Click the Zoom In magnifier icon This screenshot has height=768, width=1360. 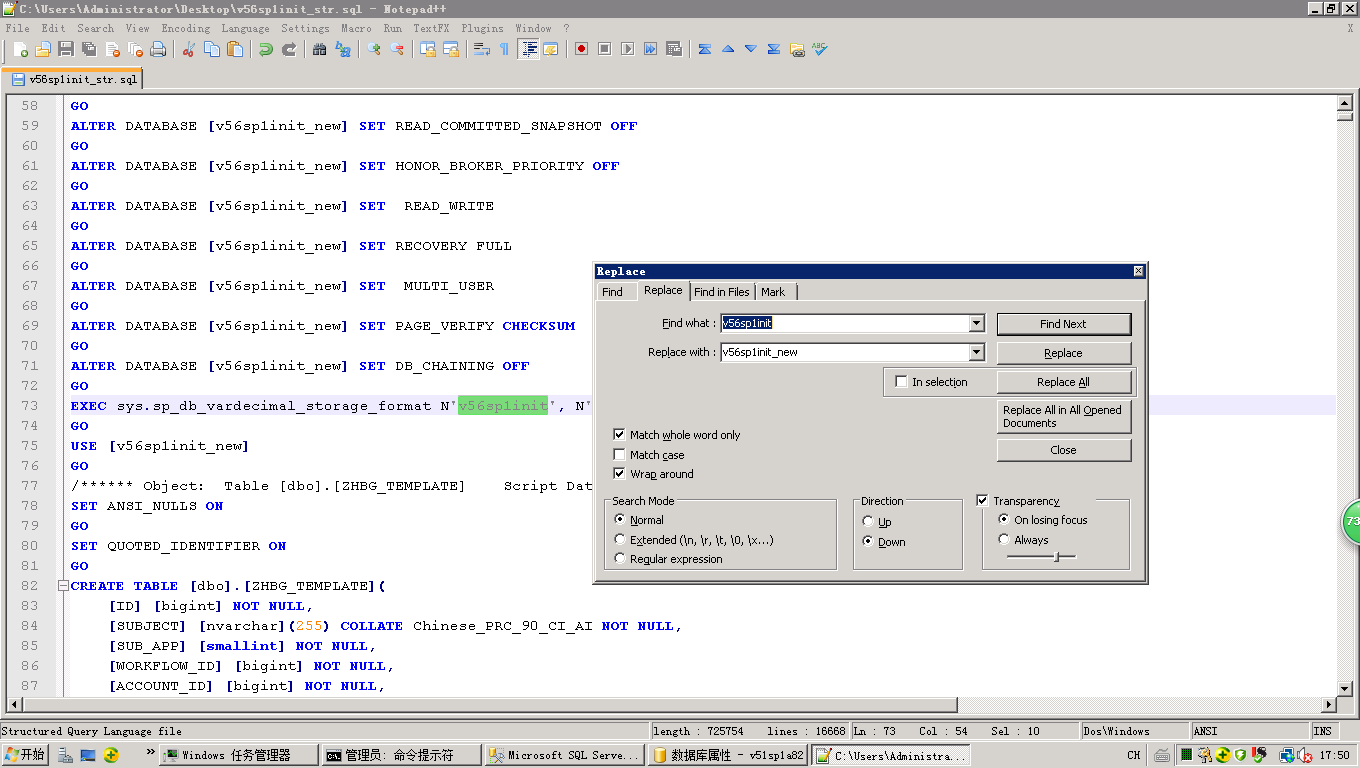[x=374, y=49]
